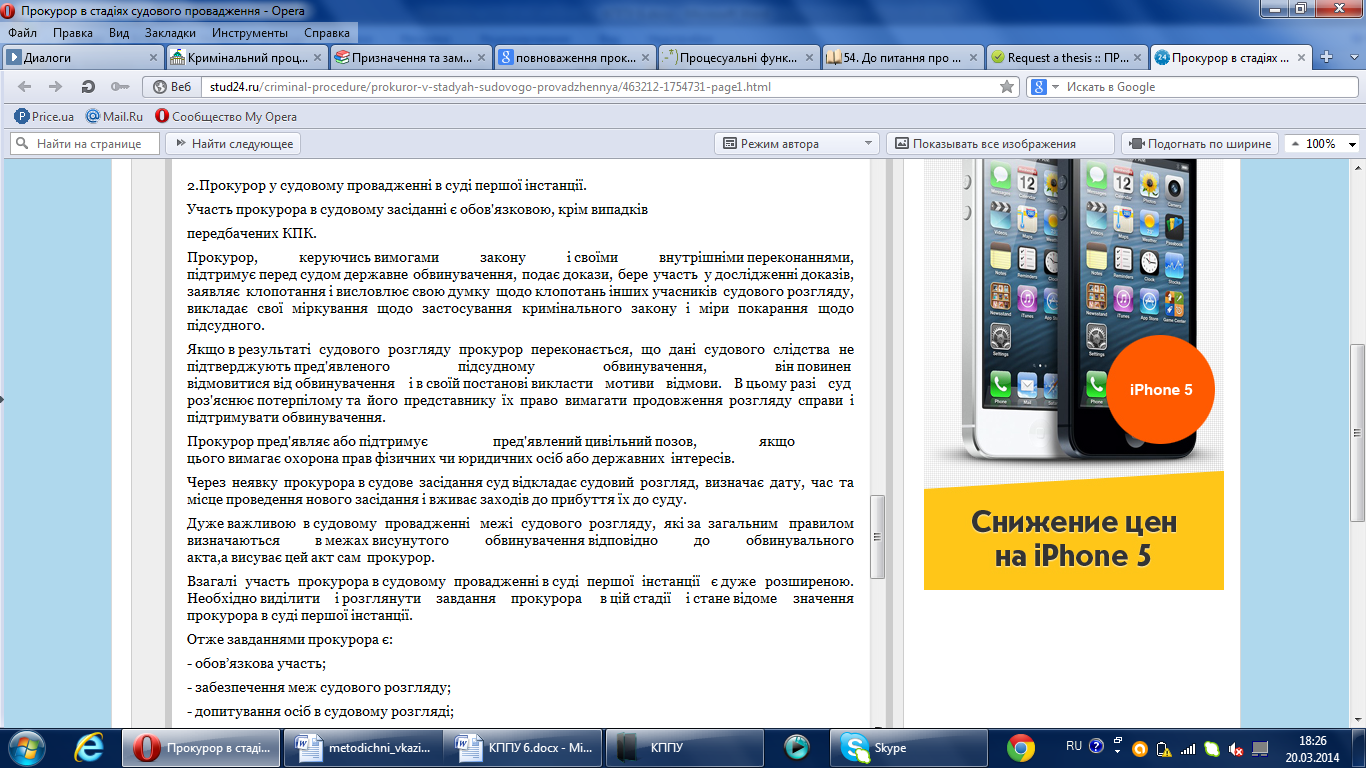The image size is (1366, 768).
Task: Open the Google search engine selector
Action: pyautogui.click(x=1045, y=87)
